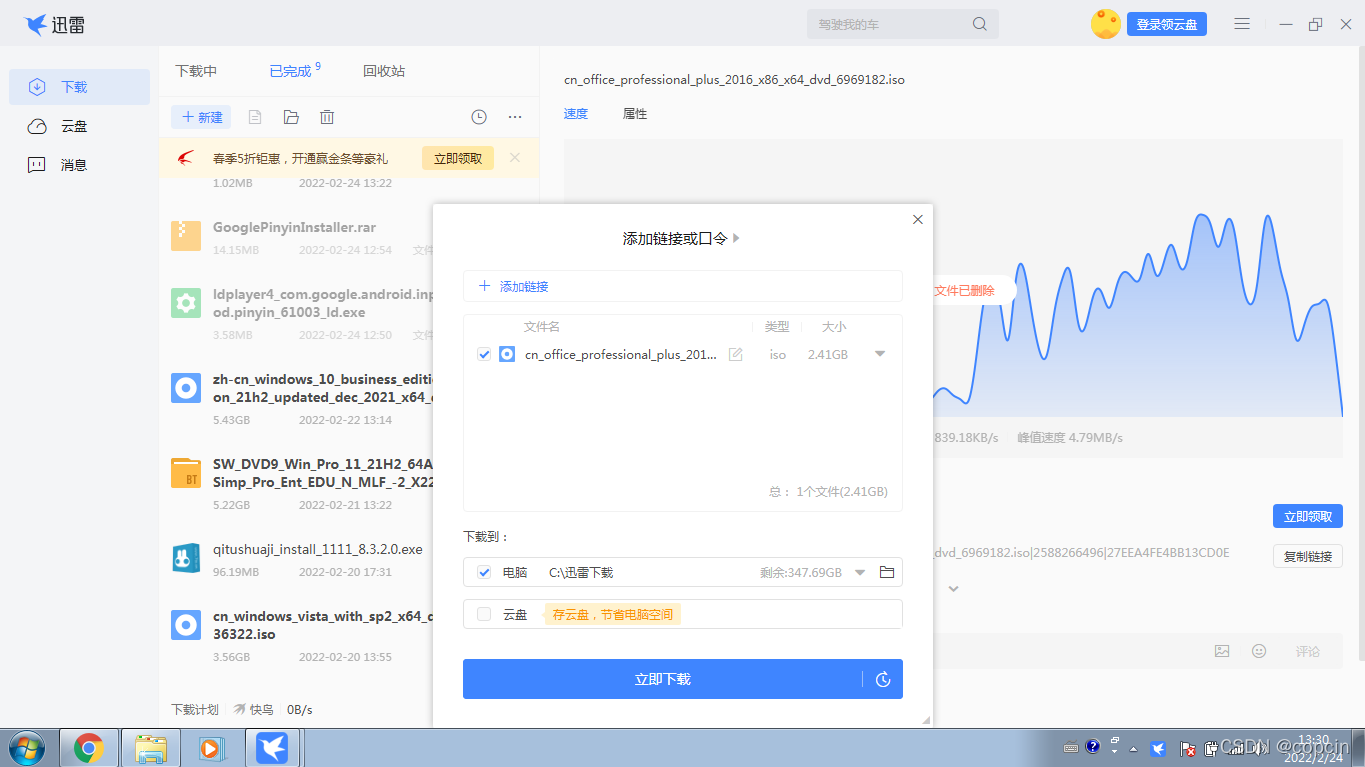Screen dimensions: 1365x767
Task: Enable the 云盘 storage checkbox
Action: [x=484, y=614]
